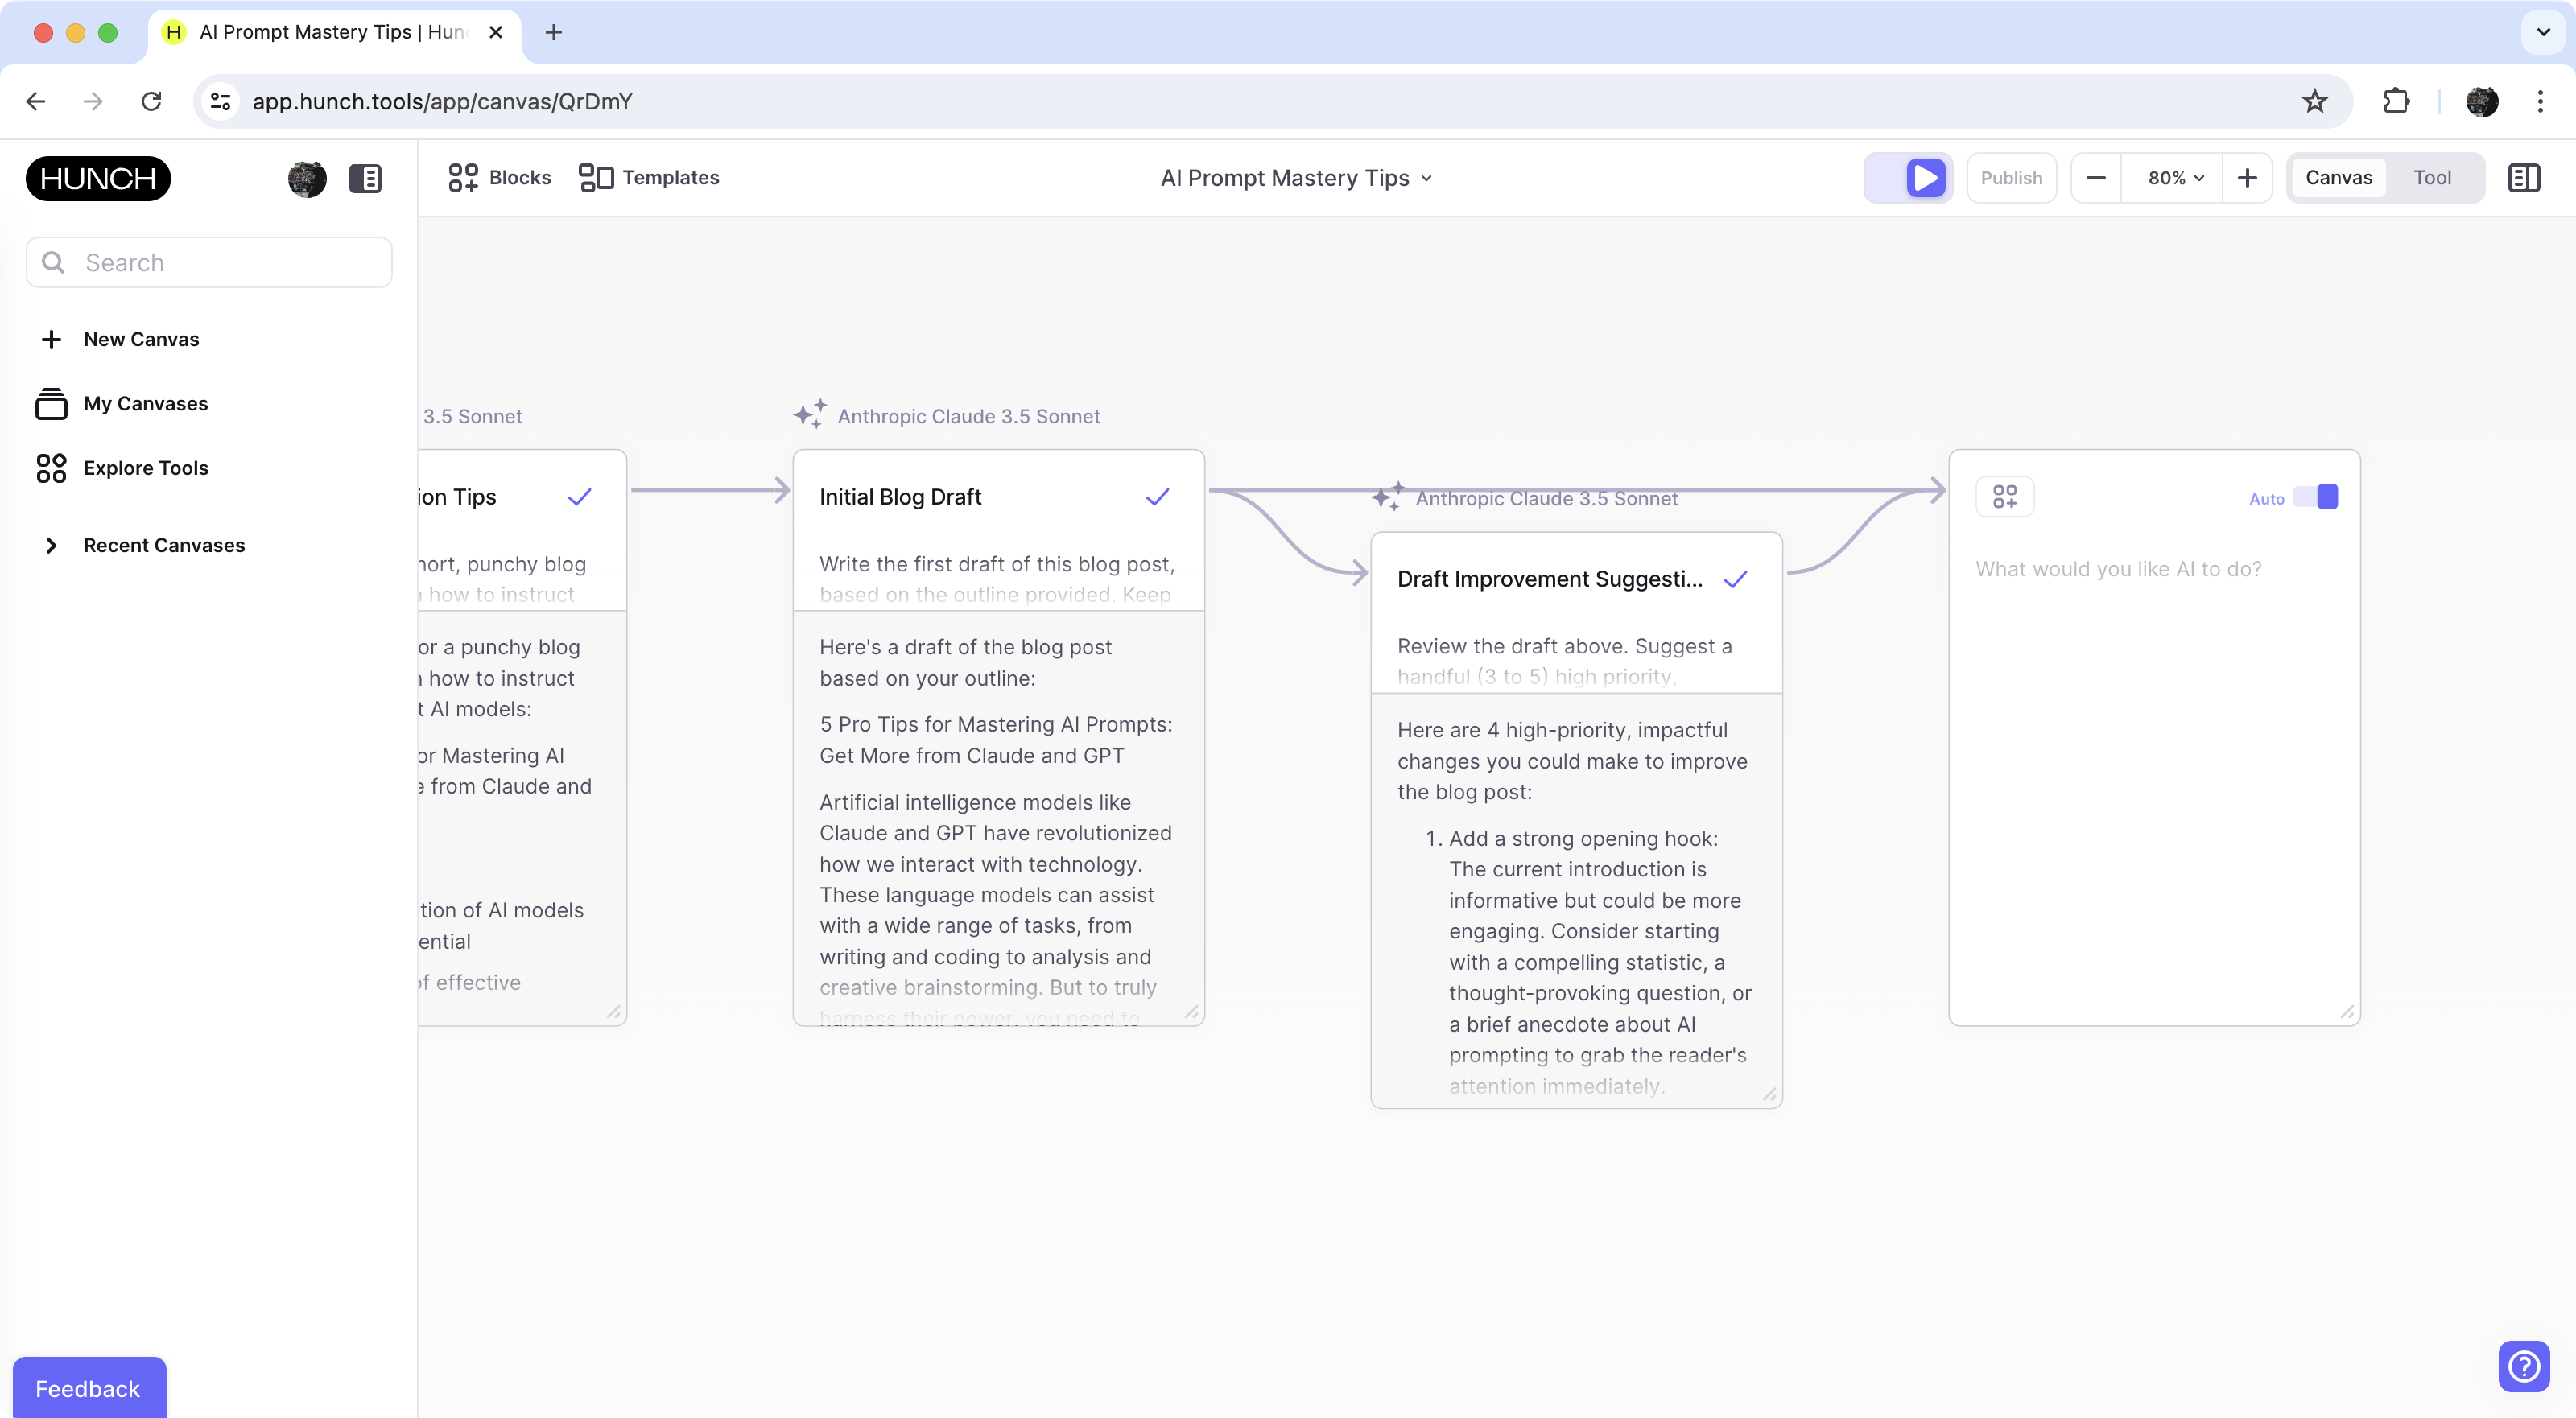The height and width of the screenshot is (1418, 2576).
Task: Uncheck the Initial Blog Draft checkmark
Action: pos(1156,496)
